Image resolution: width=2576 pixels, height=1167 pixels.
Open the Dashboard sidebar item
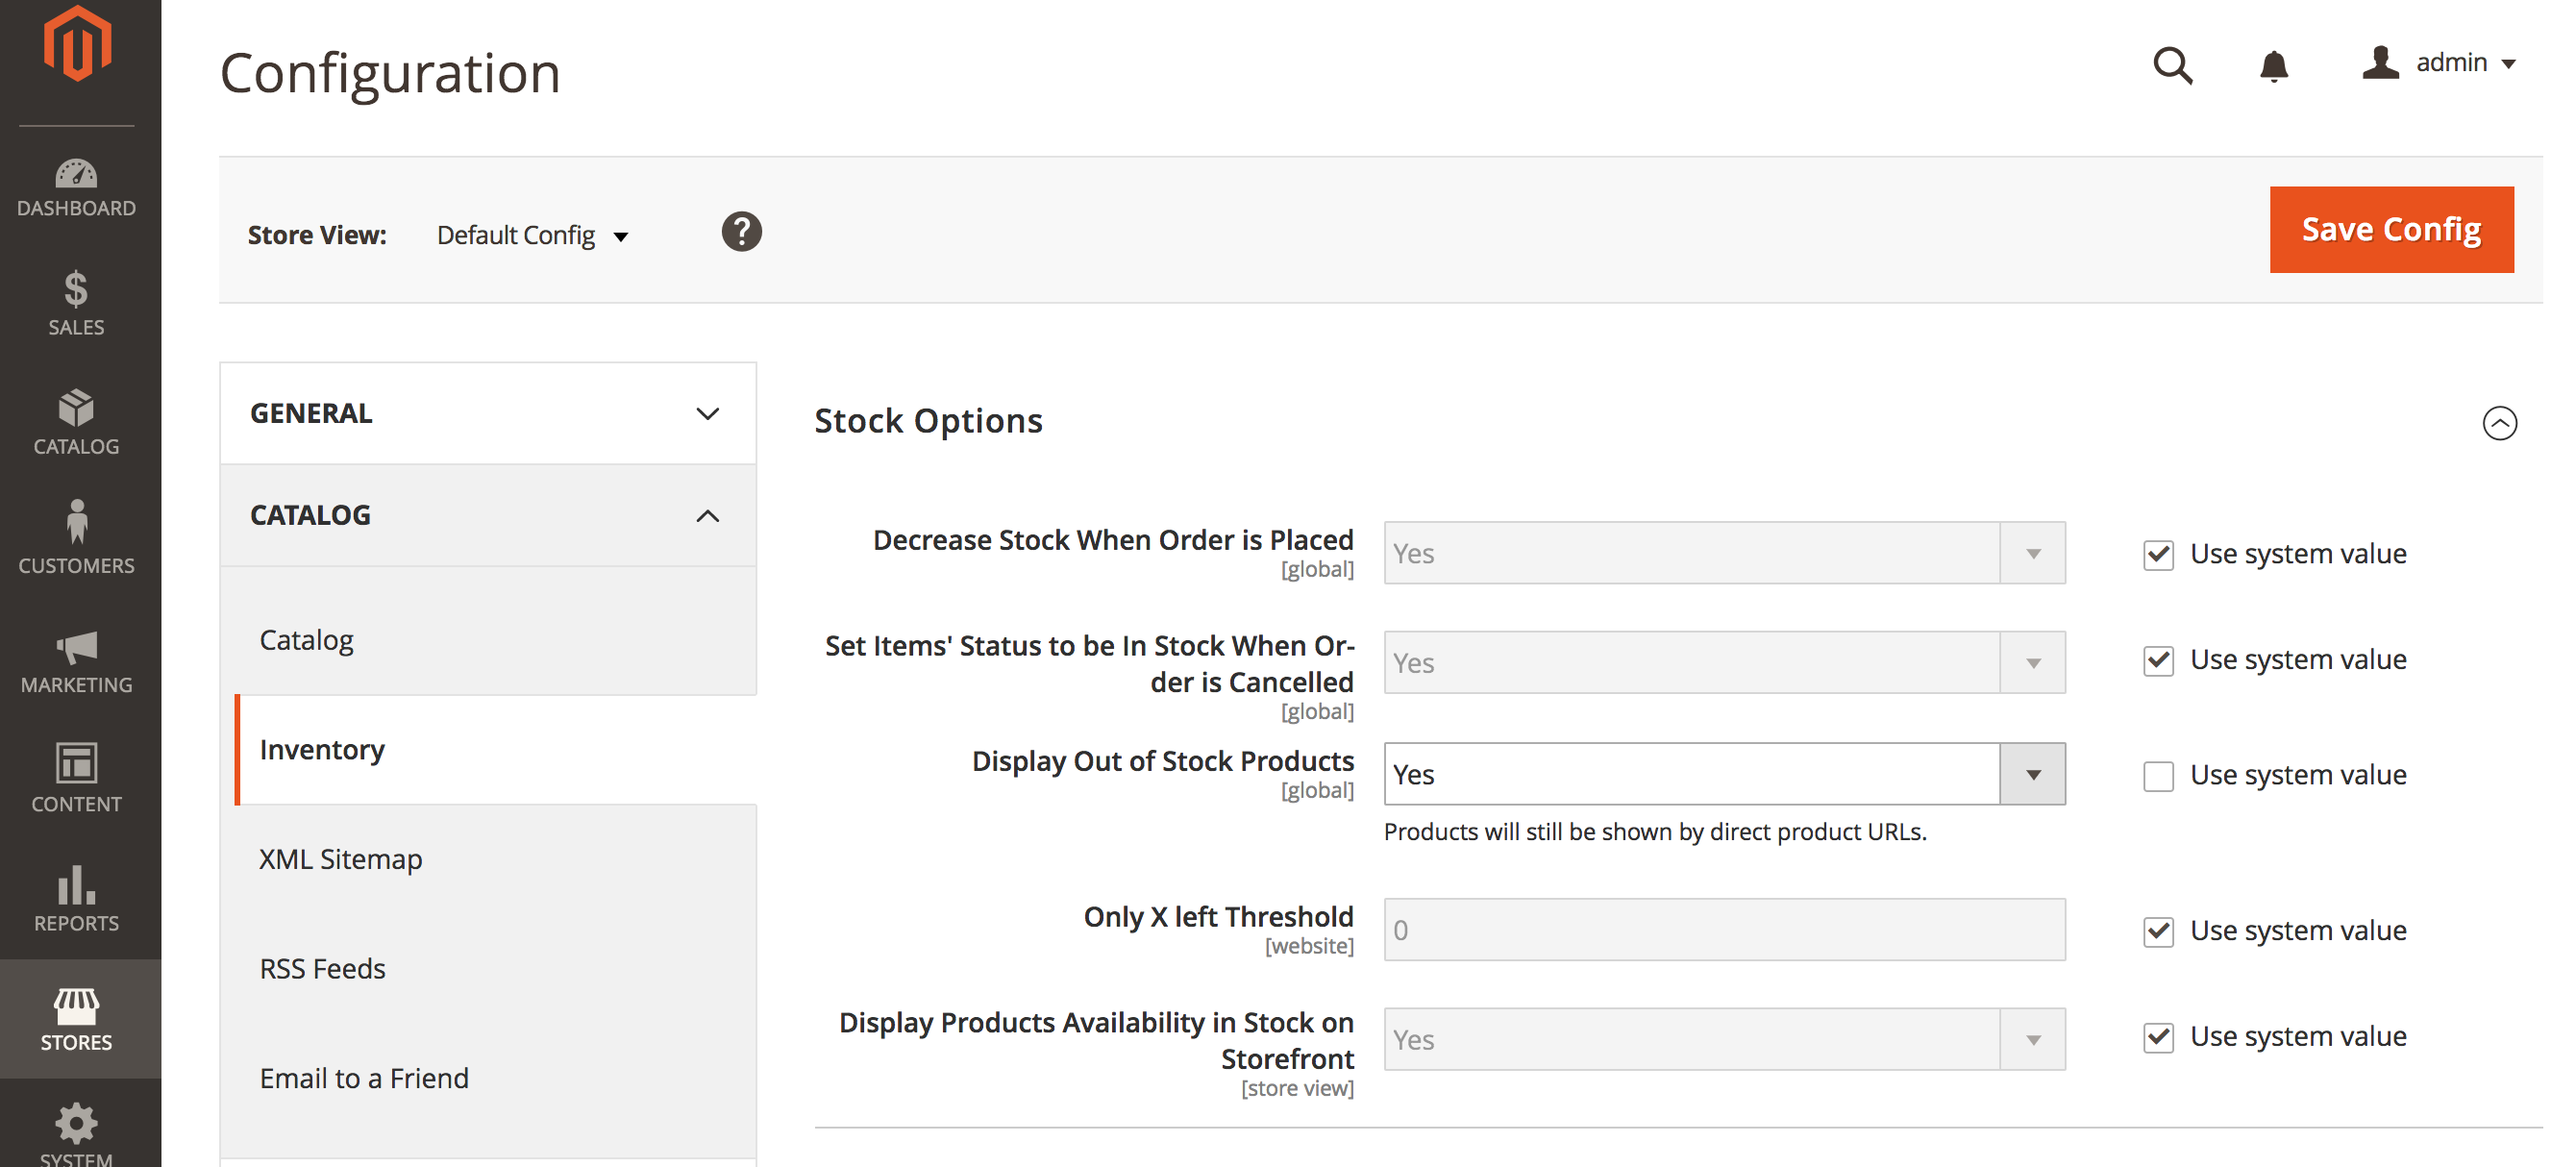tap(76, 188)
